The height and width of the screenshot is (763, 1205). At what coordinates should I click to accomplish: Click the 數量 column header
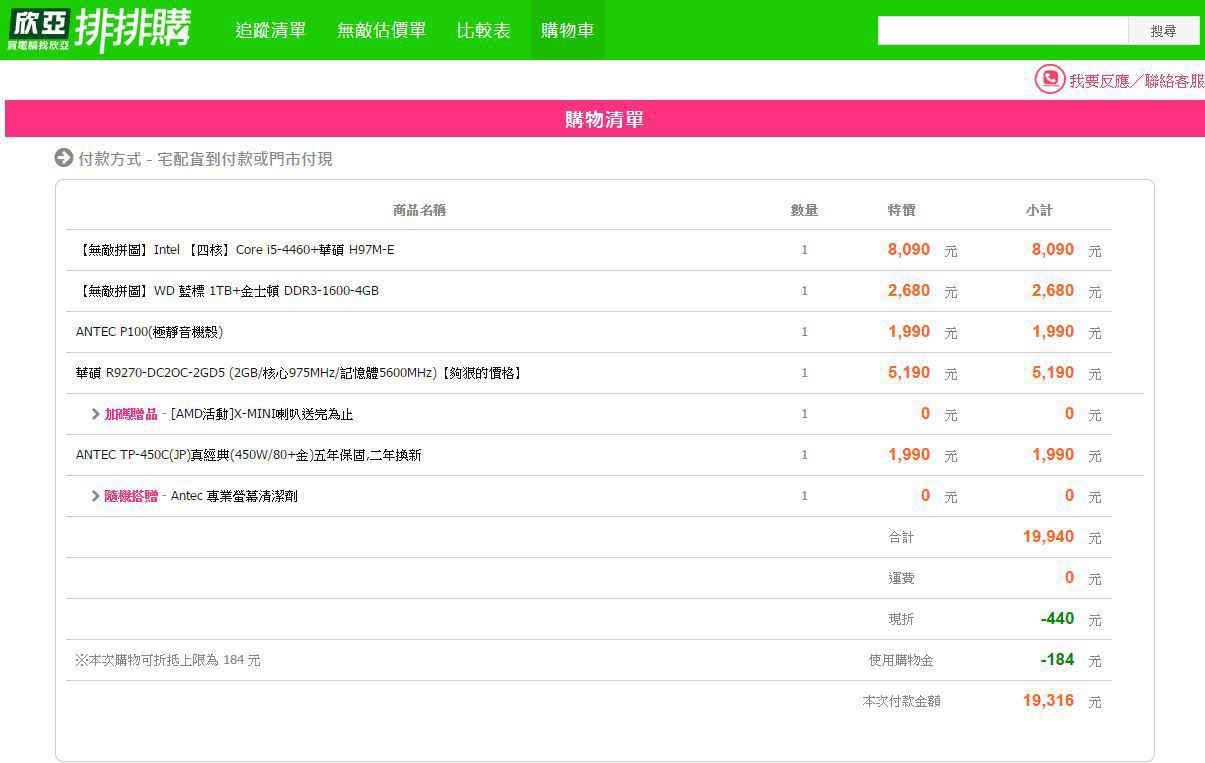pyautogui.click(x=804, y=210)
